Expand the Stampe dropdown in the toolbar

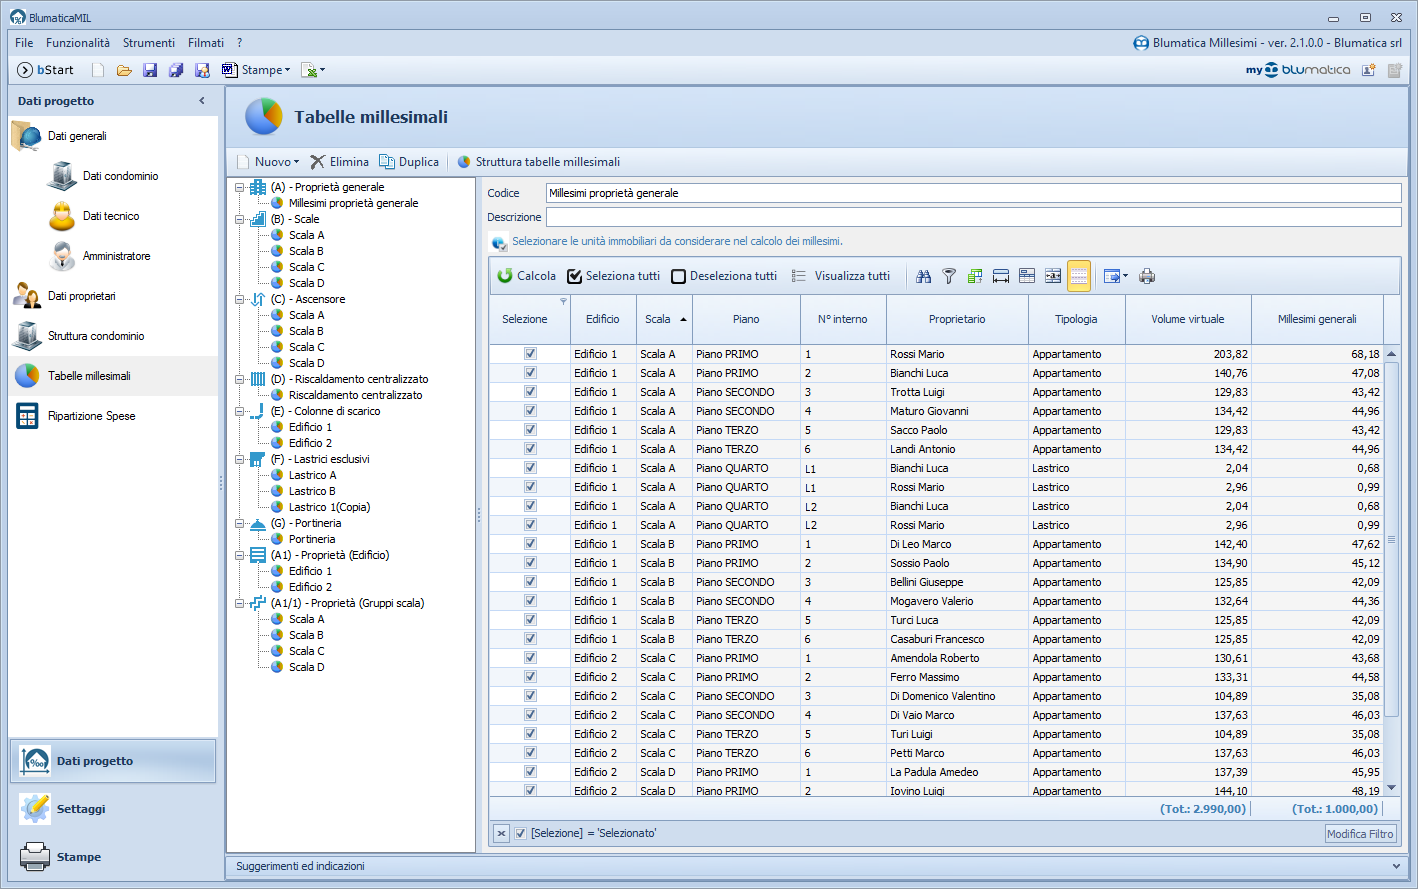pyautogui.click(x=288, y=70)
